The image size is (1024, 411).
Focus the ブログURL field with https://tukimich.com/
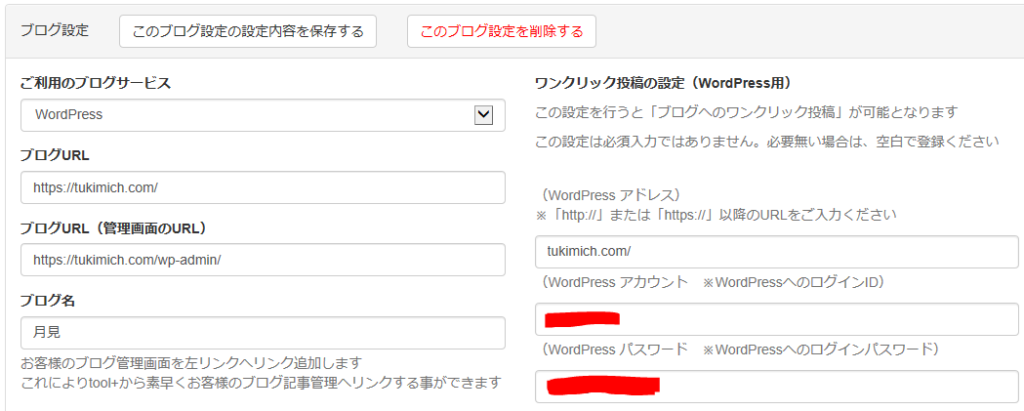[x=263, y=188]
